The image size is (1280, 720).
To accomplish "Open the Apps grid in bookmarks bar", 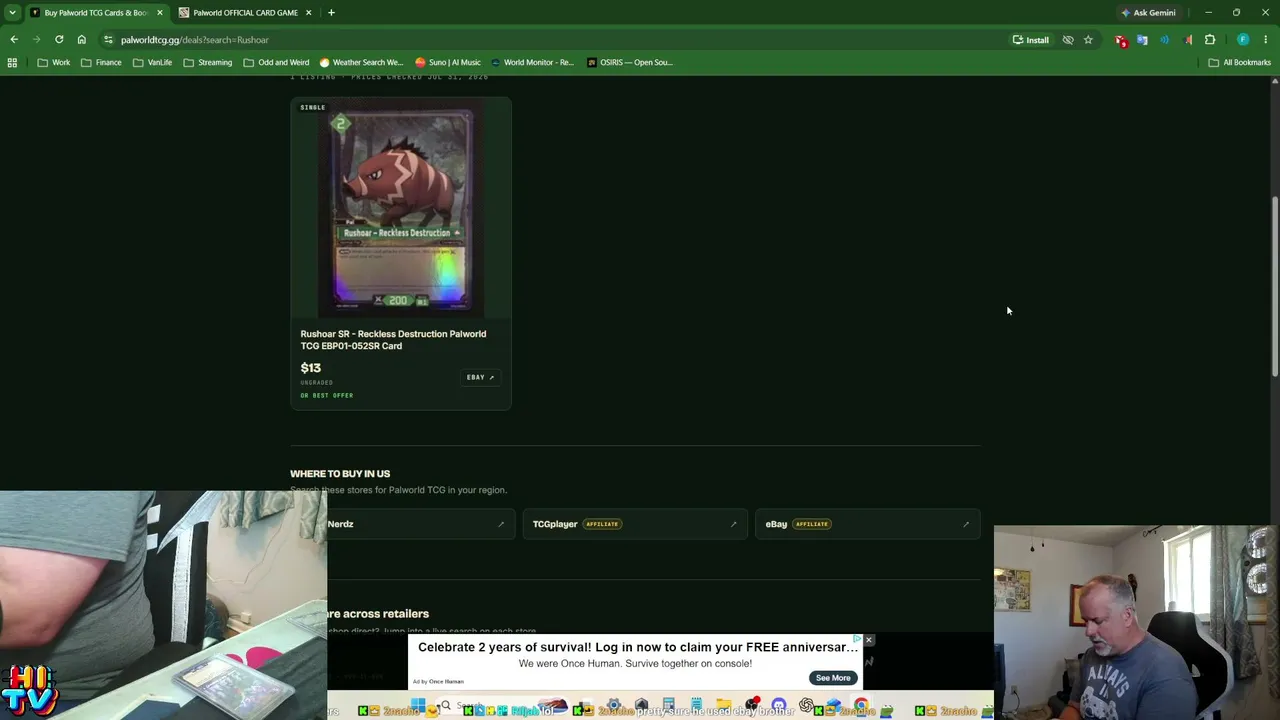I will pyautogui.click(x=12, y=62).
